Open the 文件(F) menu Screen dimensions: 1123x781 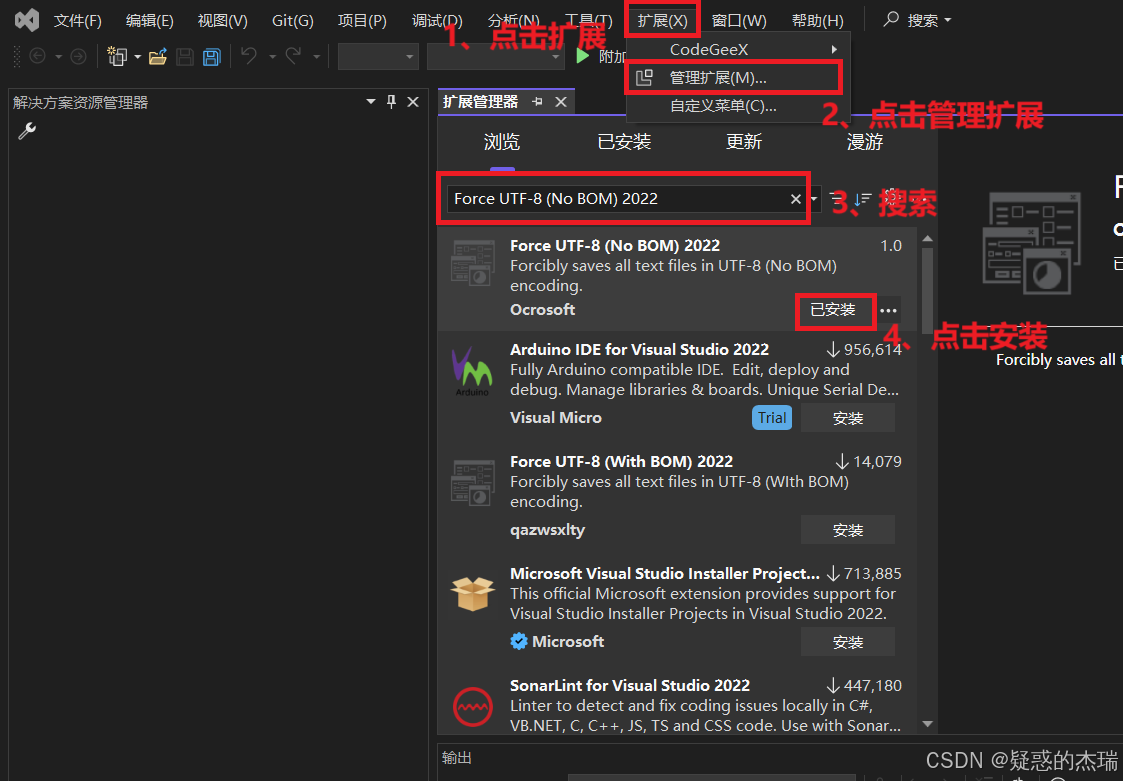(x=77, y=21)
